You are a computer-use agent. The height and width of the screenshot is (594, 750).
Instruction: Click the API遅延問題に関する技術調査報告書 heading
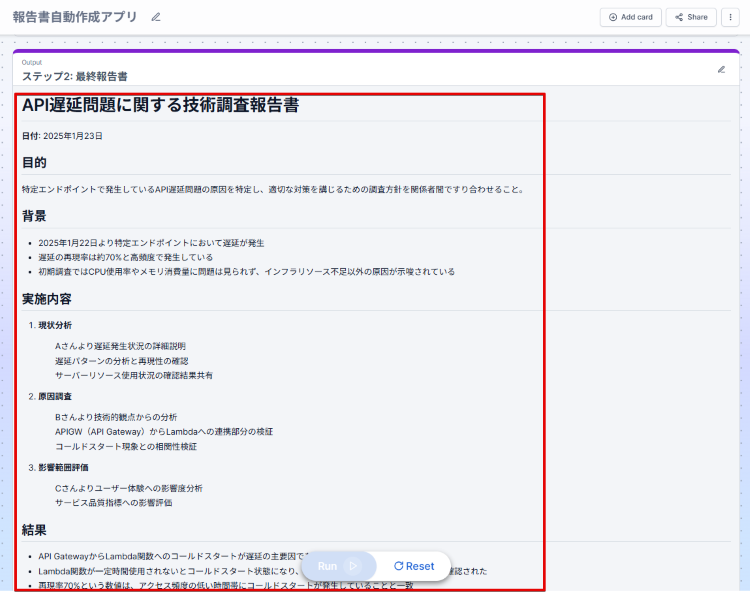point(160,106)
